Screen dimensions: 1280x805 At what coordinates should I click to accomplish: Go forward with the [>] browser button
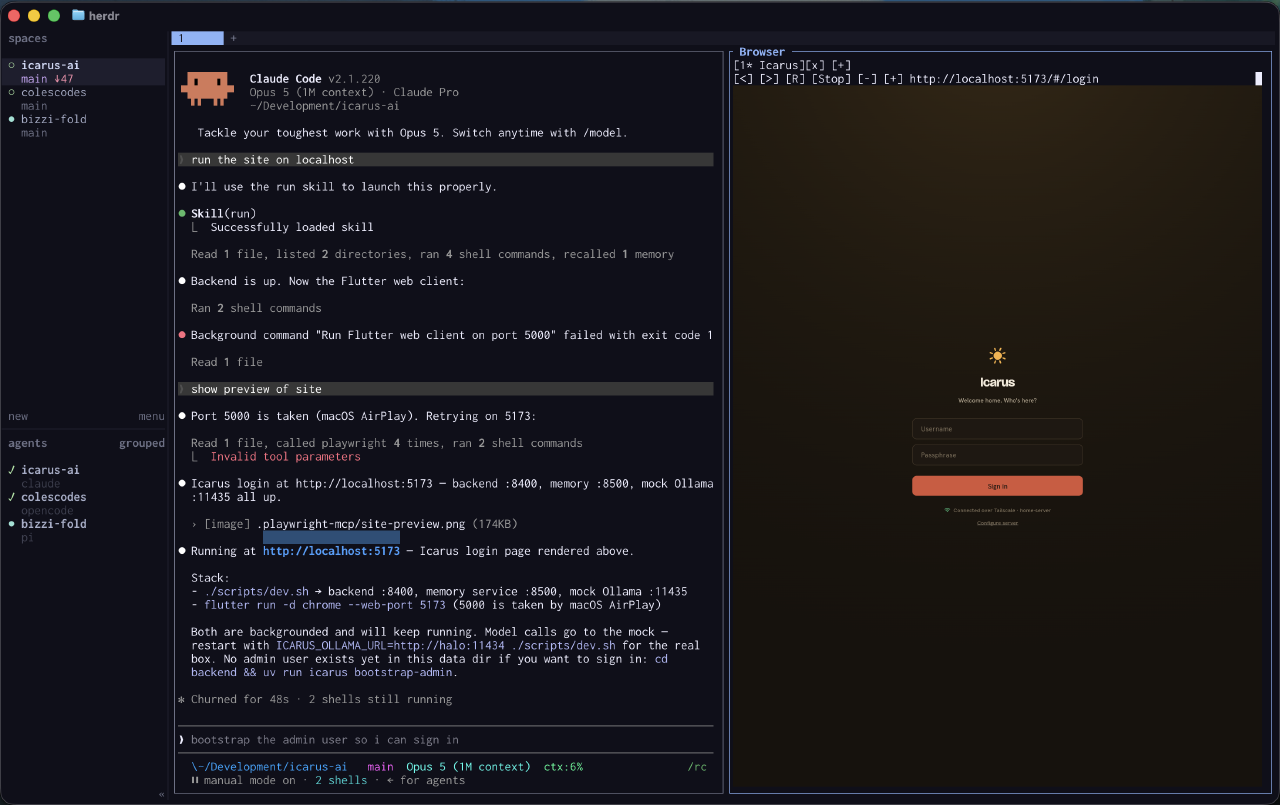(x=770, y=79)
